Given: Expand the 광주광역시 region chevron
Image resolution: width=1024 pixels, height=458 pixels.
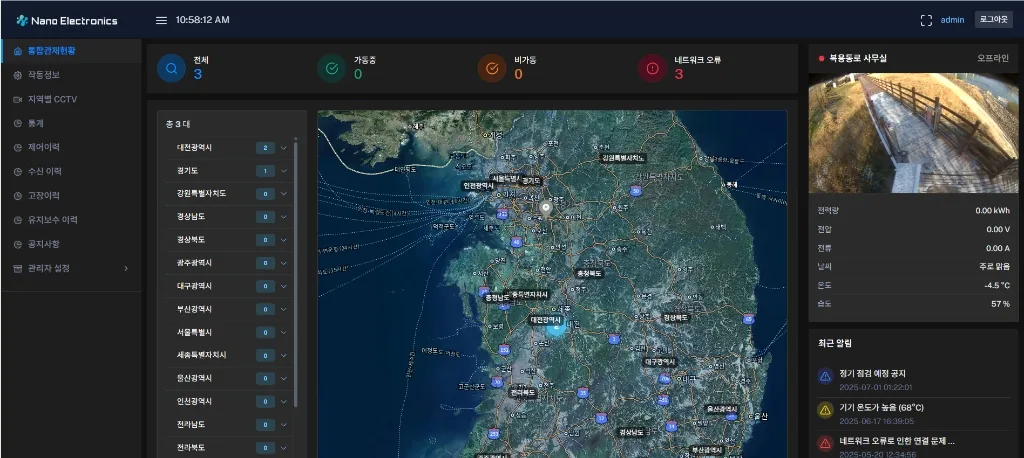Looking at the screenshot, I should click(283, 263).
